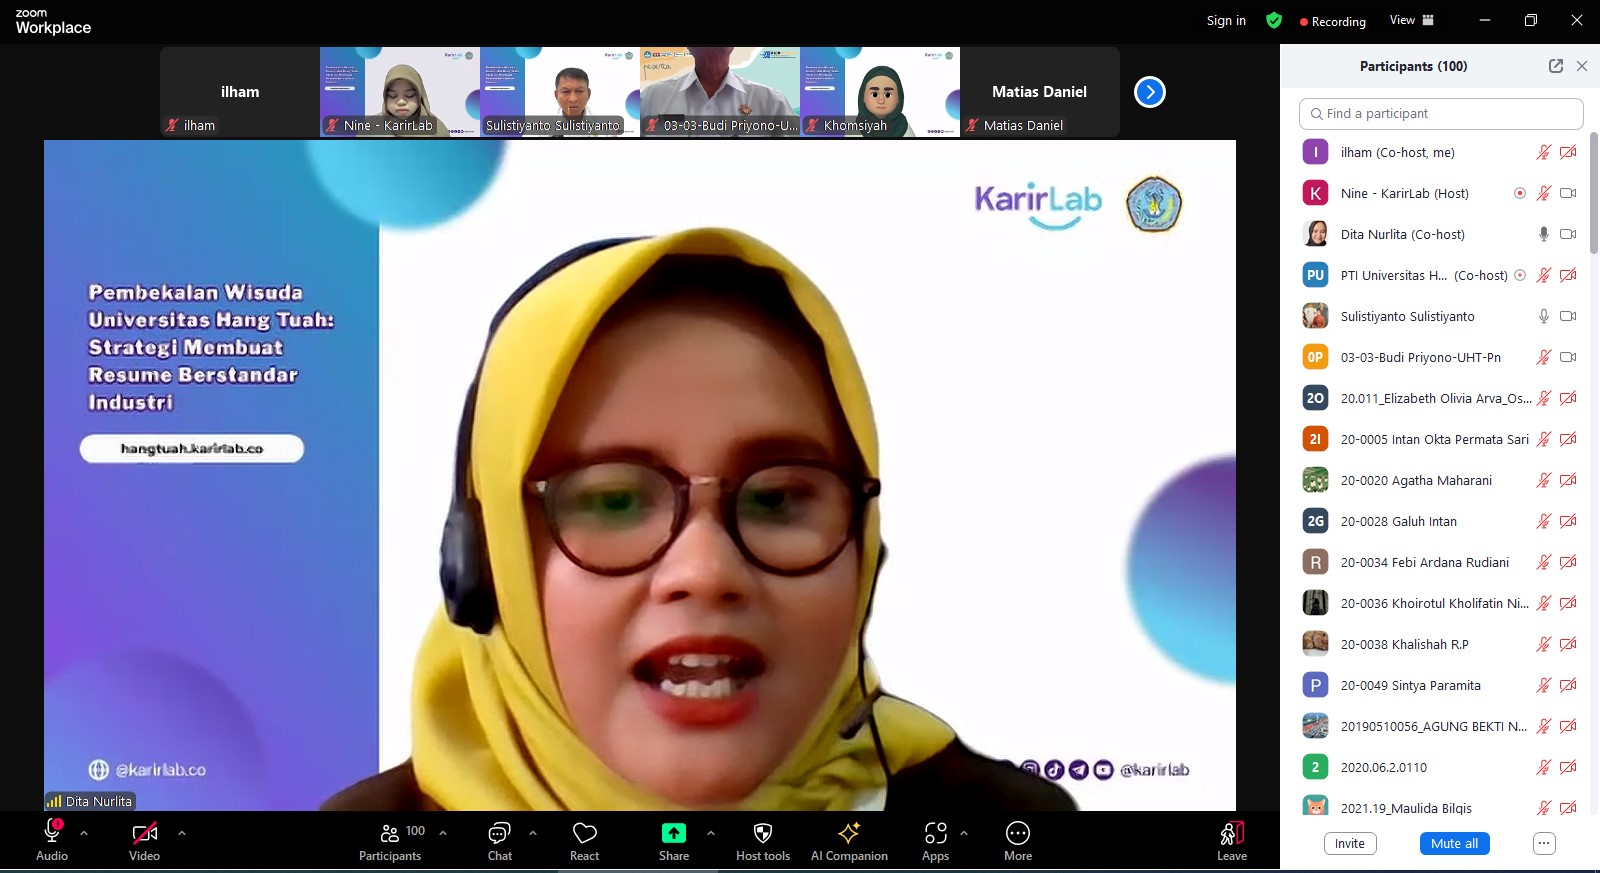Click the green Share screen icon
1600x873 pixels.
click(x=673, y=833)
